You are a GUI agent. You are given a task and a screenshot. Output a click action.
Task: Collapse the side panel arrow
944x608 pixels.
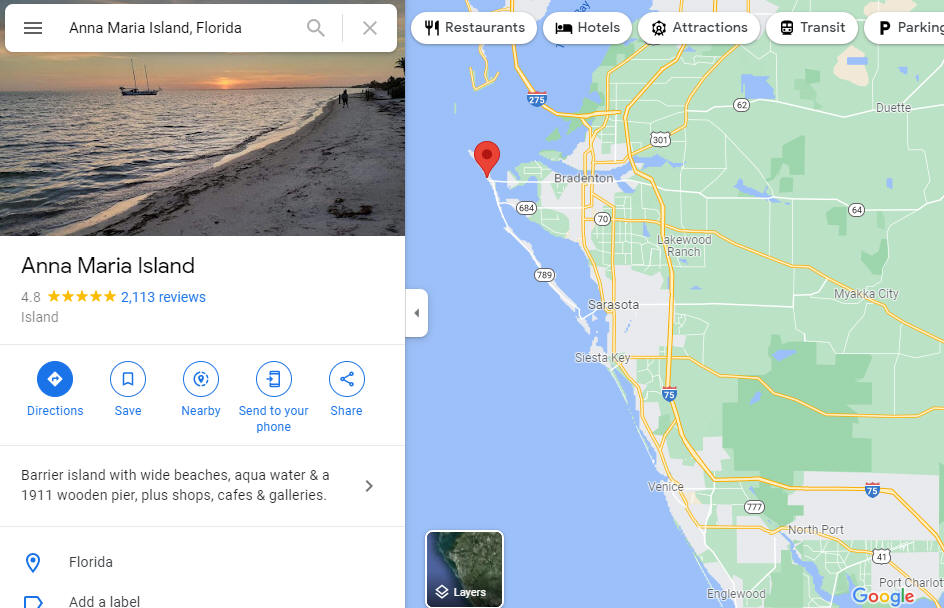(x=417, y=313)
